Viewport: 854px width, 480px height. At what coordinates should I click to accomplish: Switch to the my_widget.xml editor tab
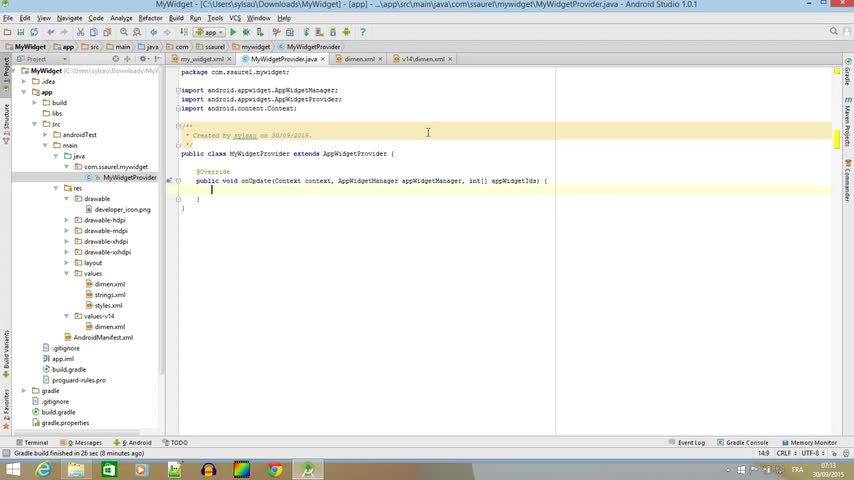[x=202, y=59]
